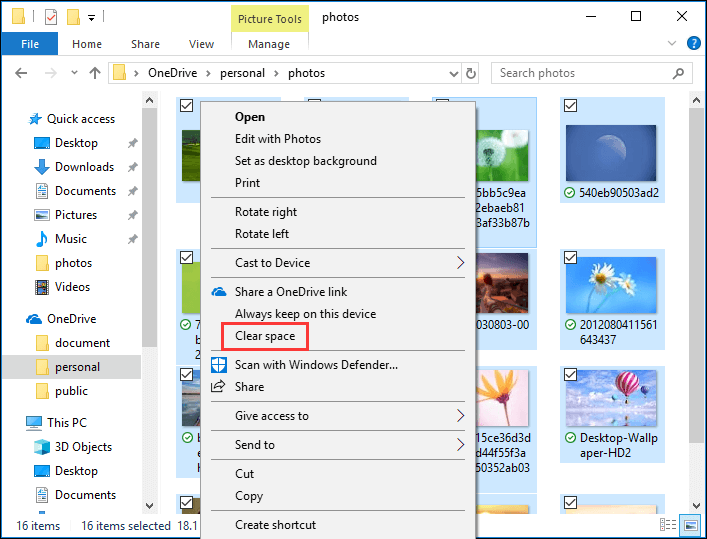Unpin Pictures using its pin icon
Viewport: 707px width, 539px height.
point(132,215)
